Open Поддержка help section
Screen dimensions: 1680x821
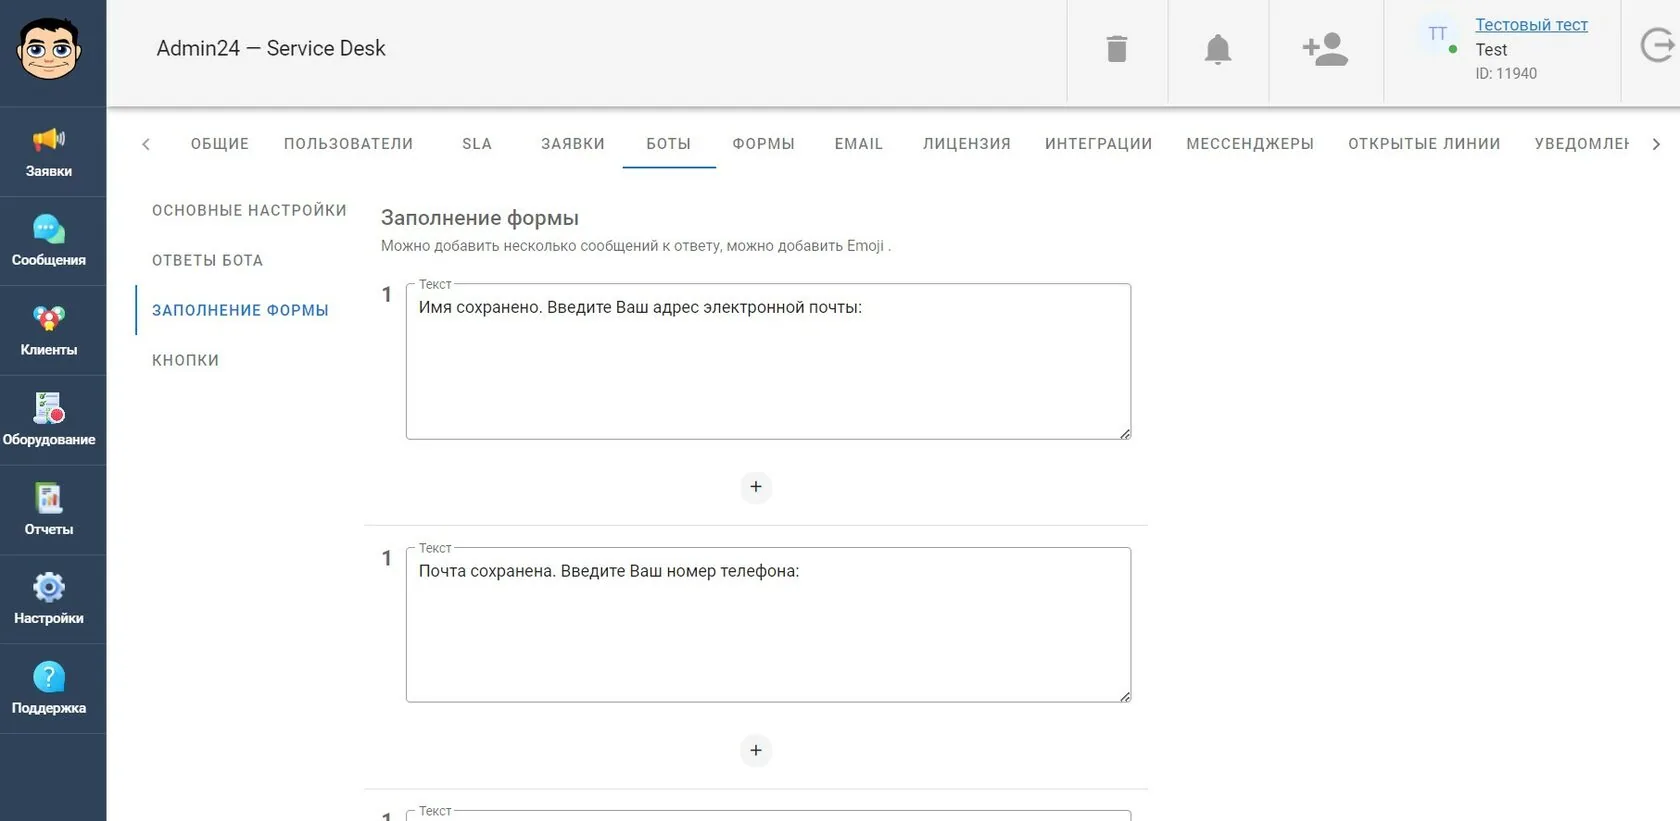pyautogui.click(x=49, y=689)
